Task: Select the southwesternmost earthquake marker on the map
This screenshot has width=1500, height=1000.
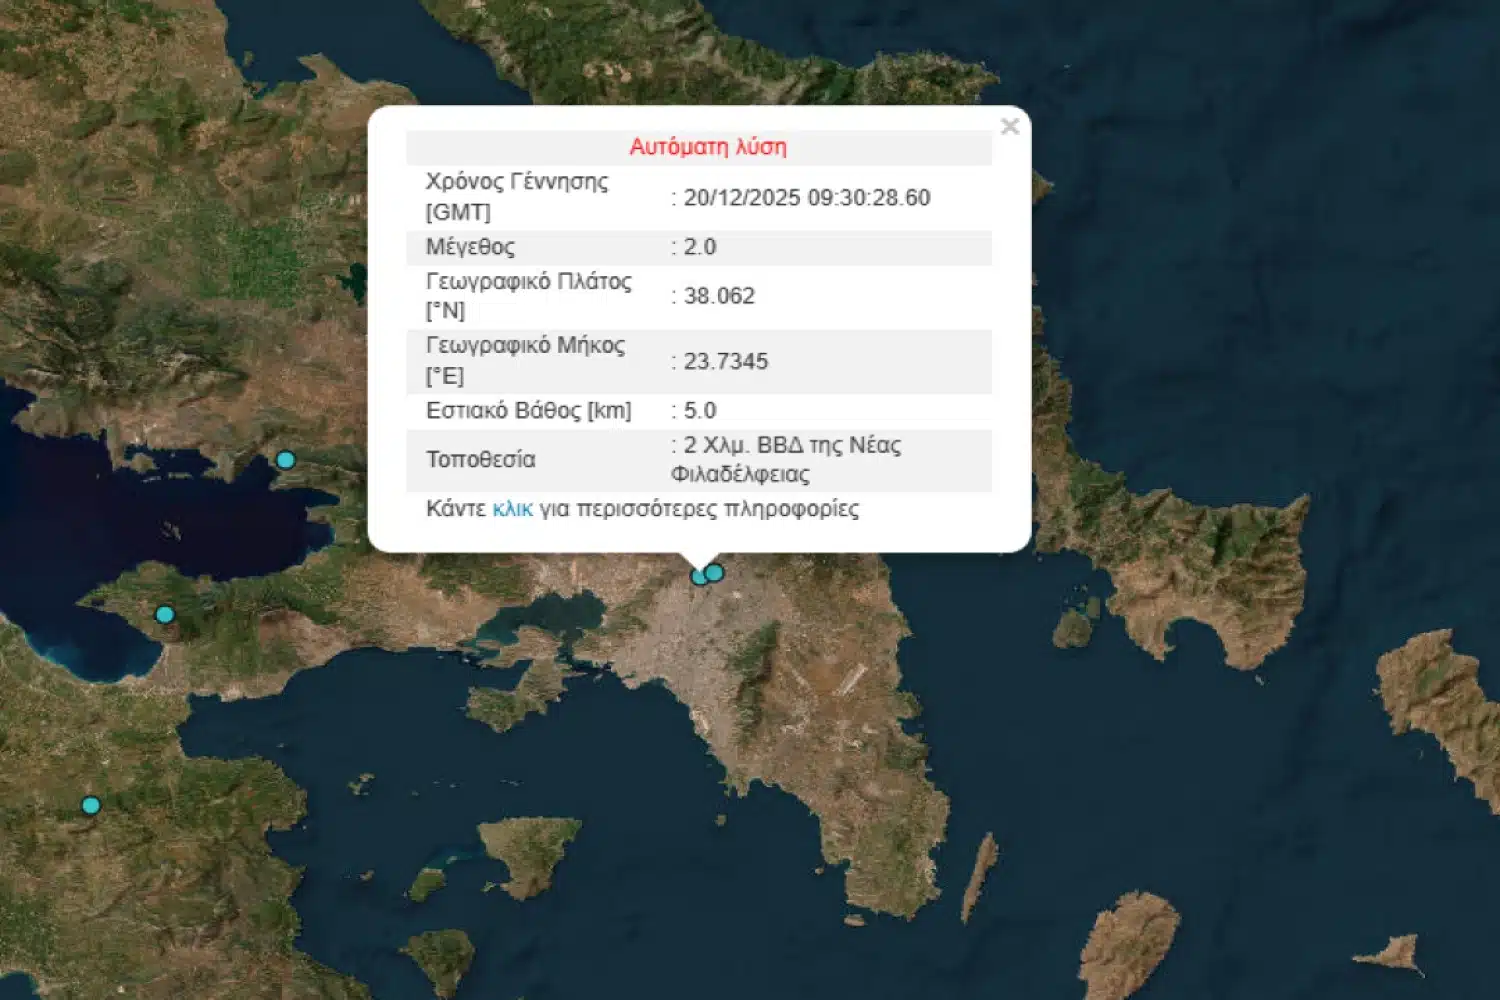Action: click(91, 805)
